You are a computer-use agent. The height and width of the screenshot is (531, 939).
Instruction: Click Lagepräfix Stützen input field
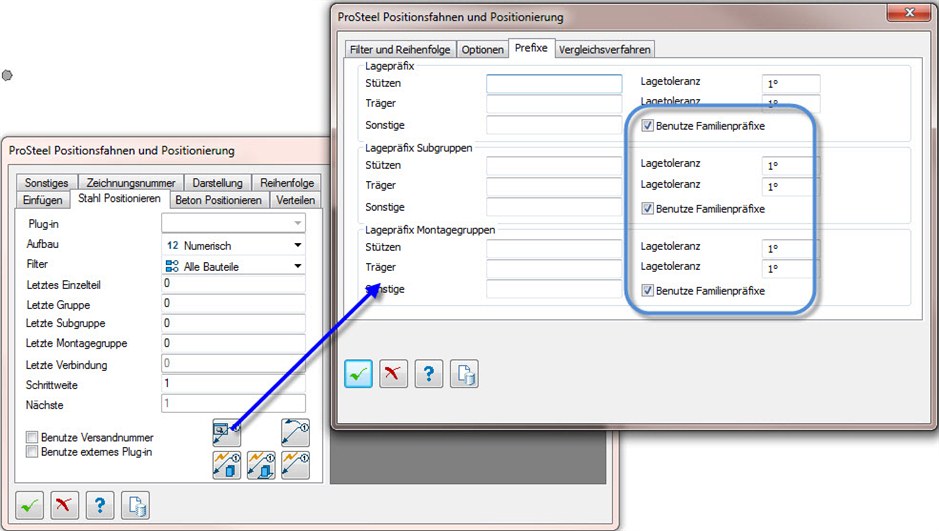pyautogui.click(x=554, y=83)
